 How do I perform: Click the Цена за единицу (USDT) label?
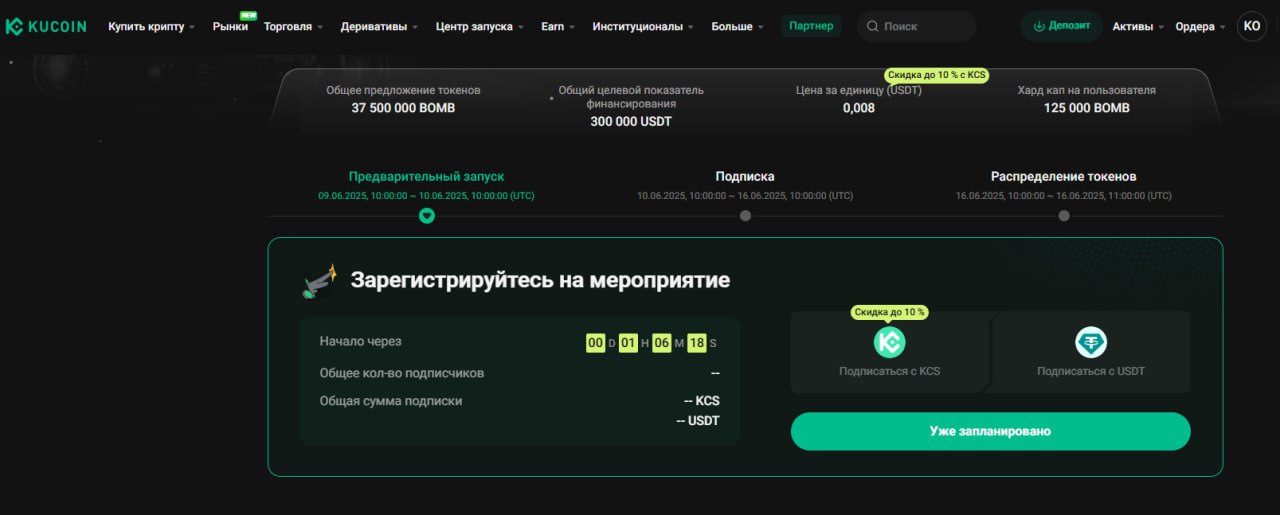pyautogui.click(x=859, y=90)
